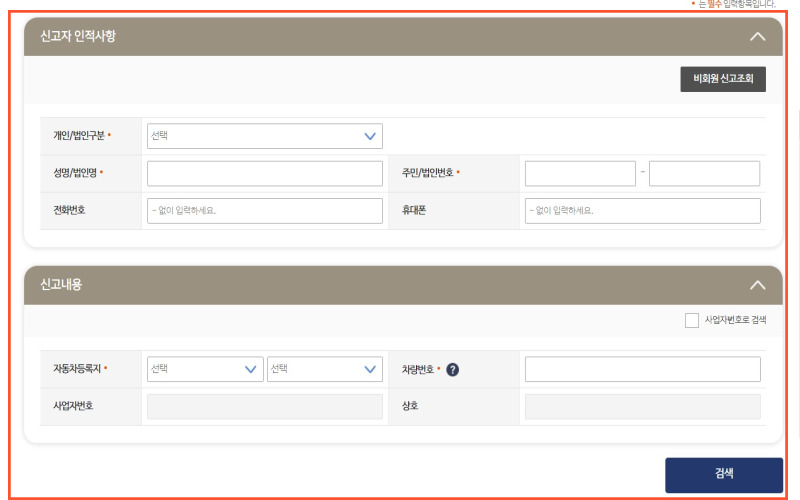Click the 차량번호 input field

(643, 369)
